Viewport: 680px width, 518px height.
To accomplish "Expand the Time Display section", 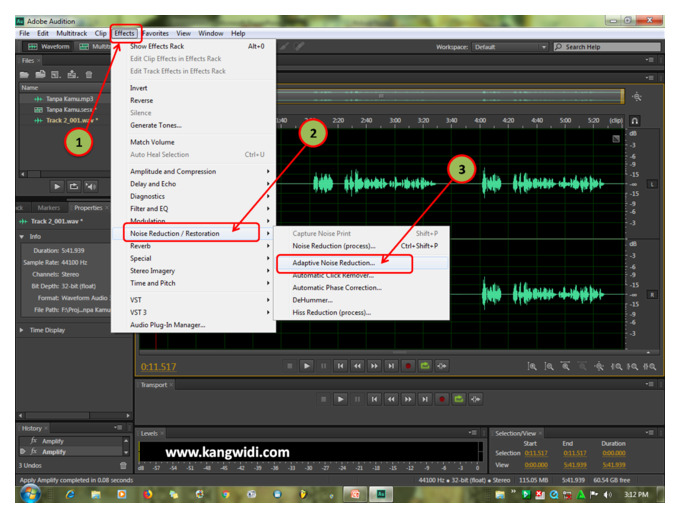I will pos(22,330).
